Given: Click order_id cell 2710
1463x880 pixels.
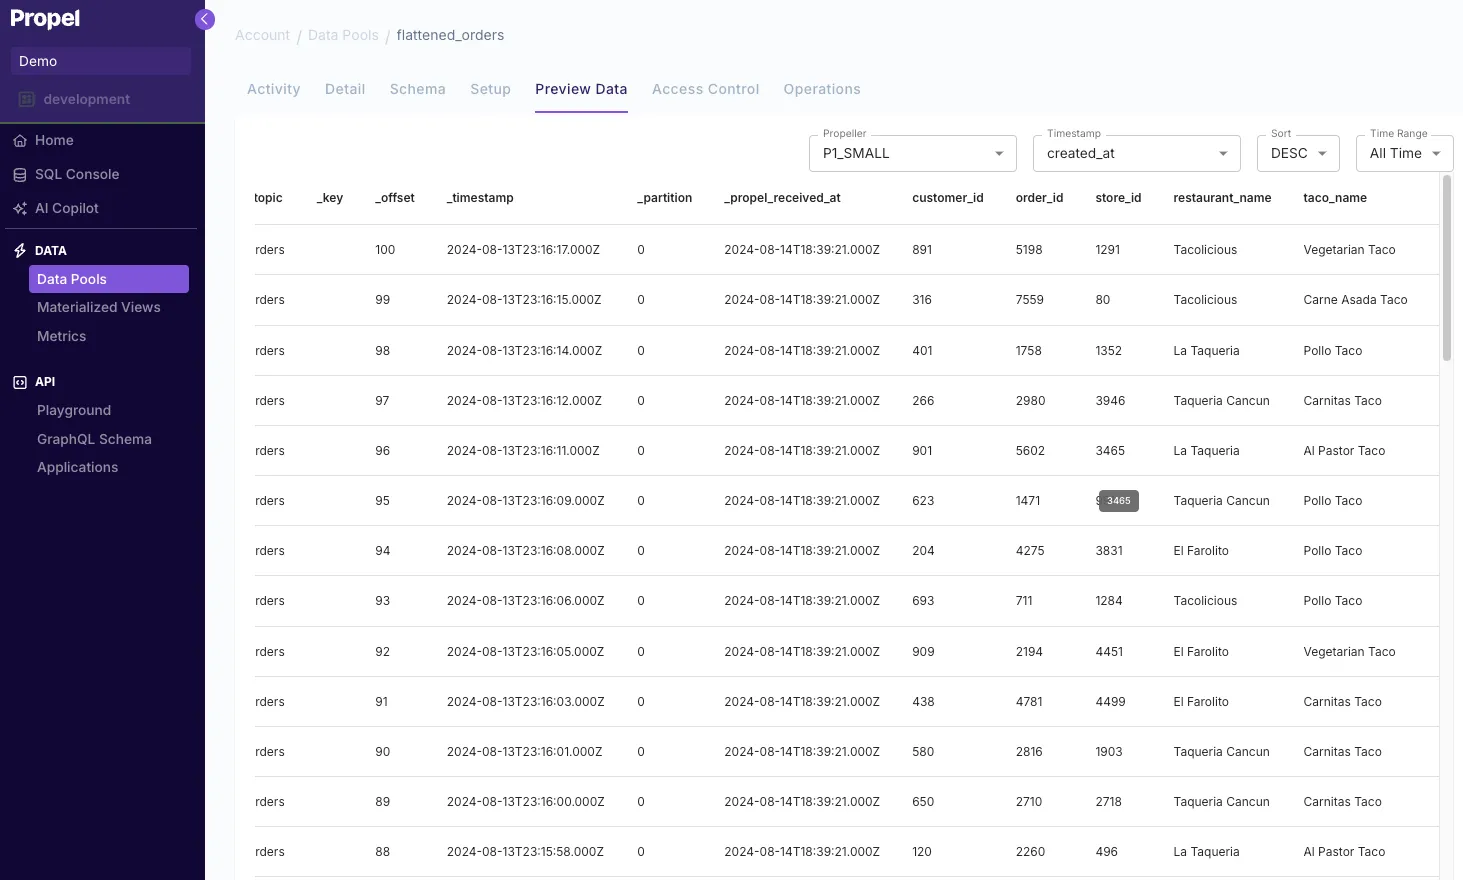Looking at the screenshot, I should pyautogui.click(x=1029, y=802).
